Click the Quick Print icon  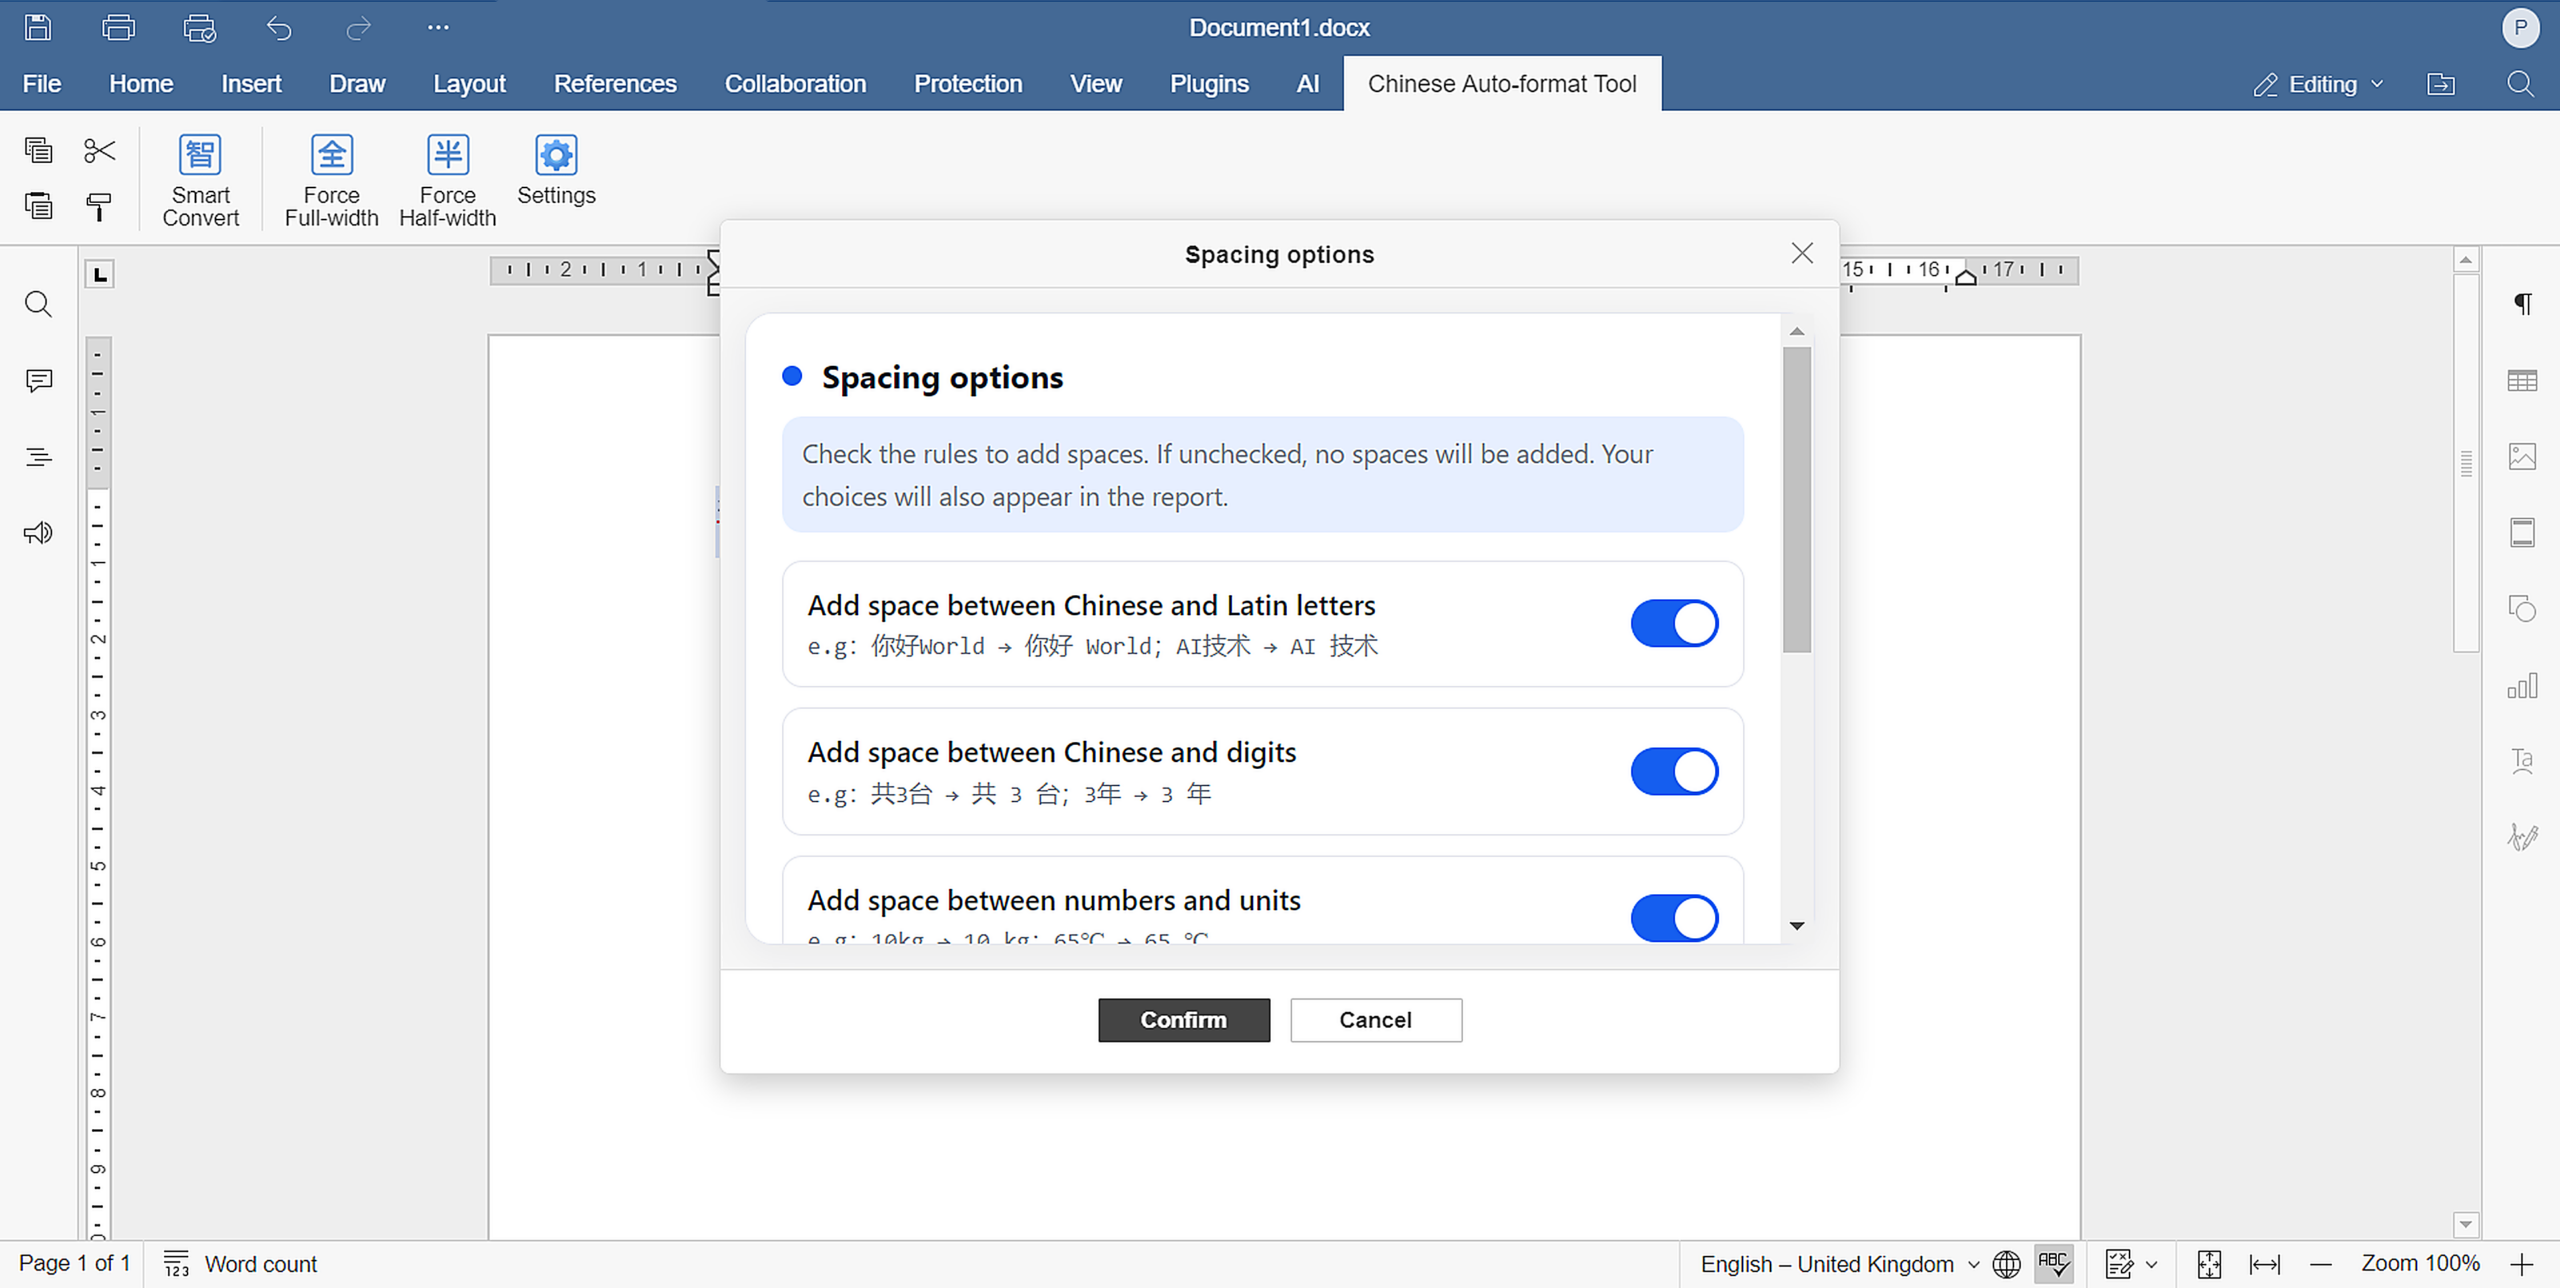point(199,27)
